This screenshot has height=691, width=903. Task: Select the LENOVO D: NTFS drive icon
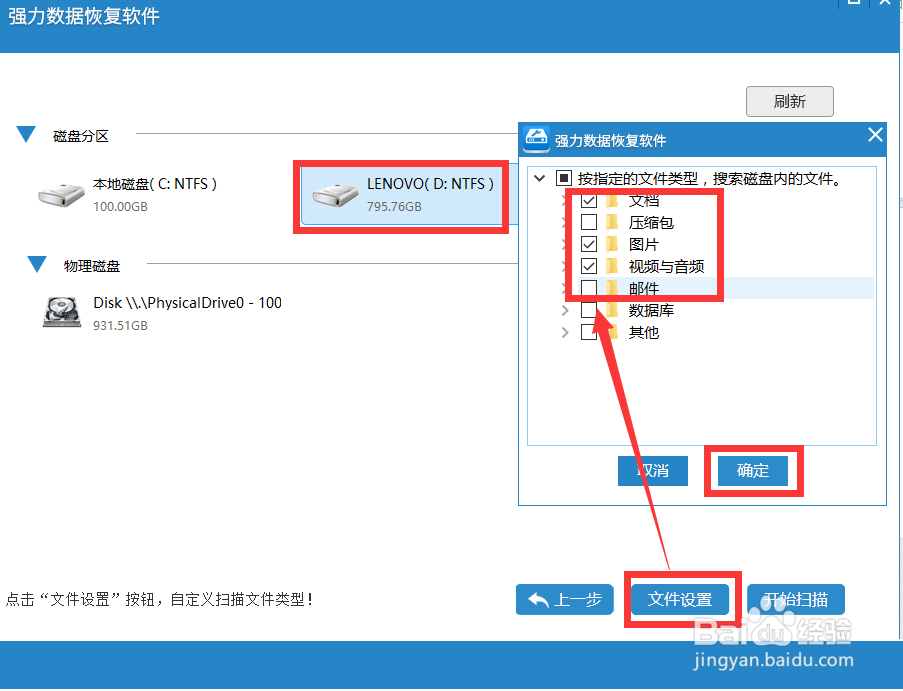[x=335, y=195]
